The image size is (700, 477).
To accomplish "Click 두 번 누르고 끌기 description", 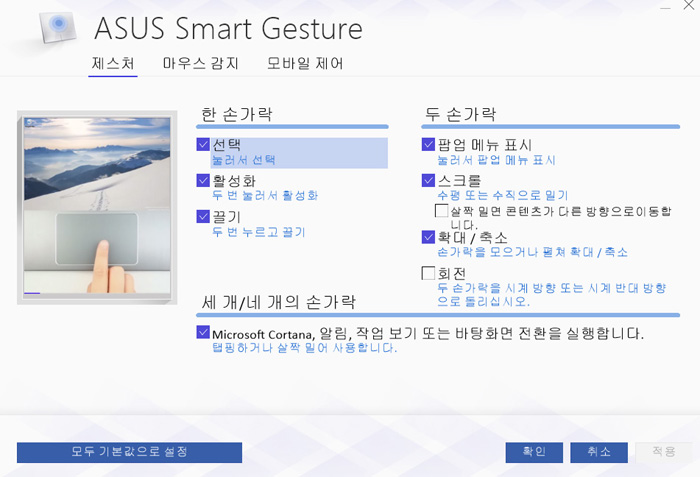I will [x=258, y=232].
